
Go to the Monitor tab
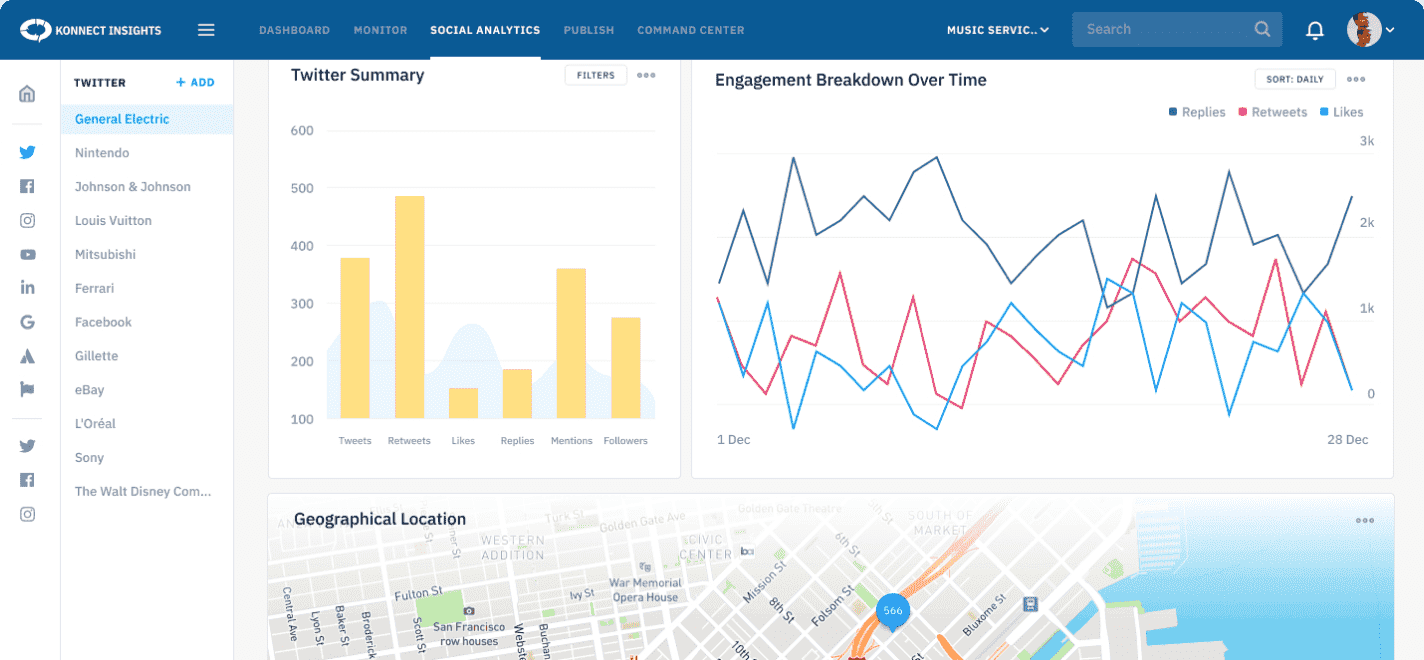pyautogui.click(x=380, y=30)
